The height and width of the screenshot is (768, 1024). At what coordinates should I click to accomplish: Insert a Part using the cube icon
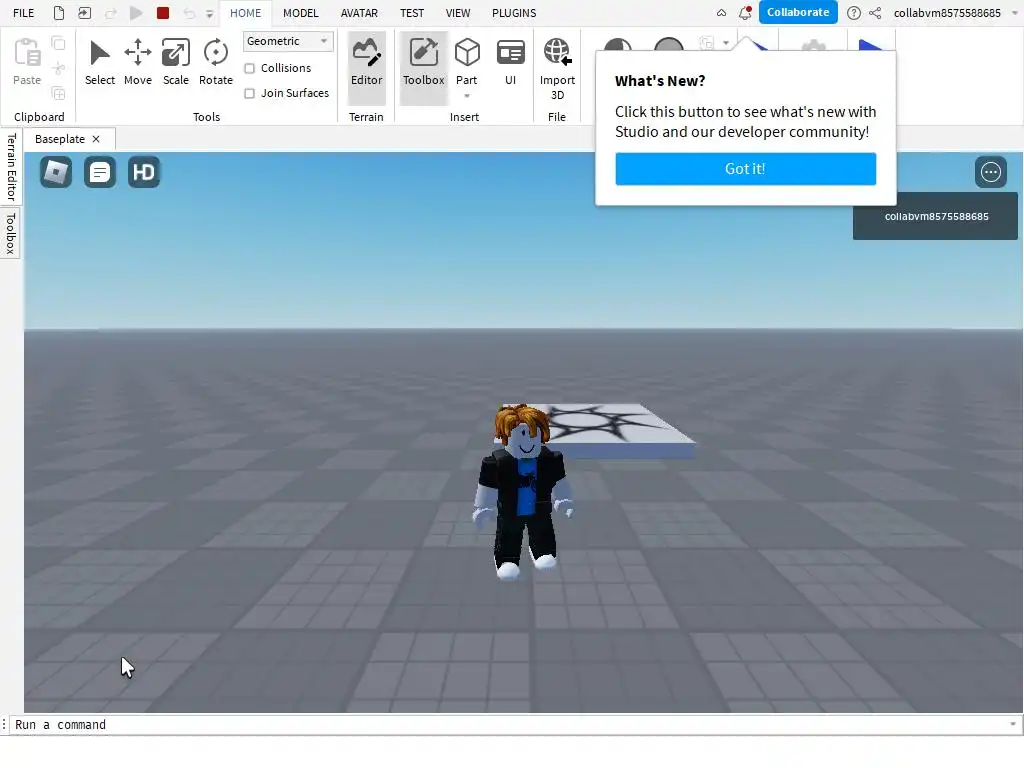tap(467, 52)
